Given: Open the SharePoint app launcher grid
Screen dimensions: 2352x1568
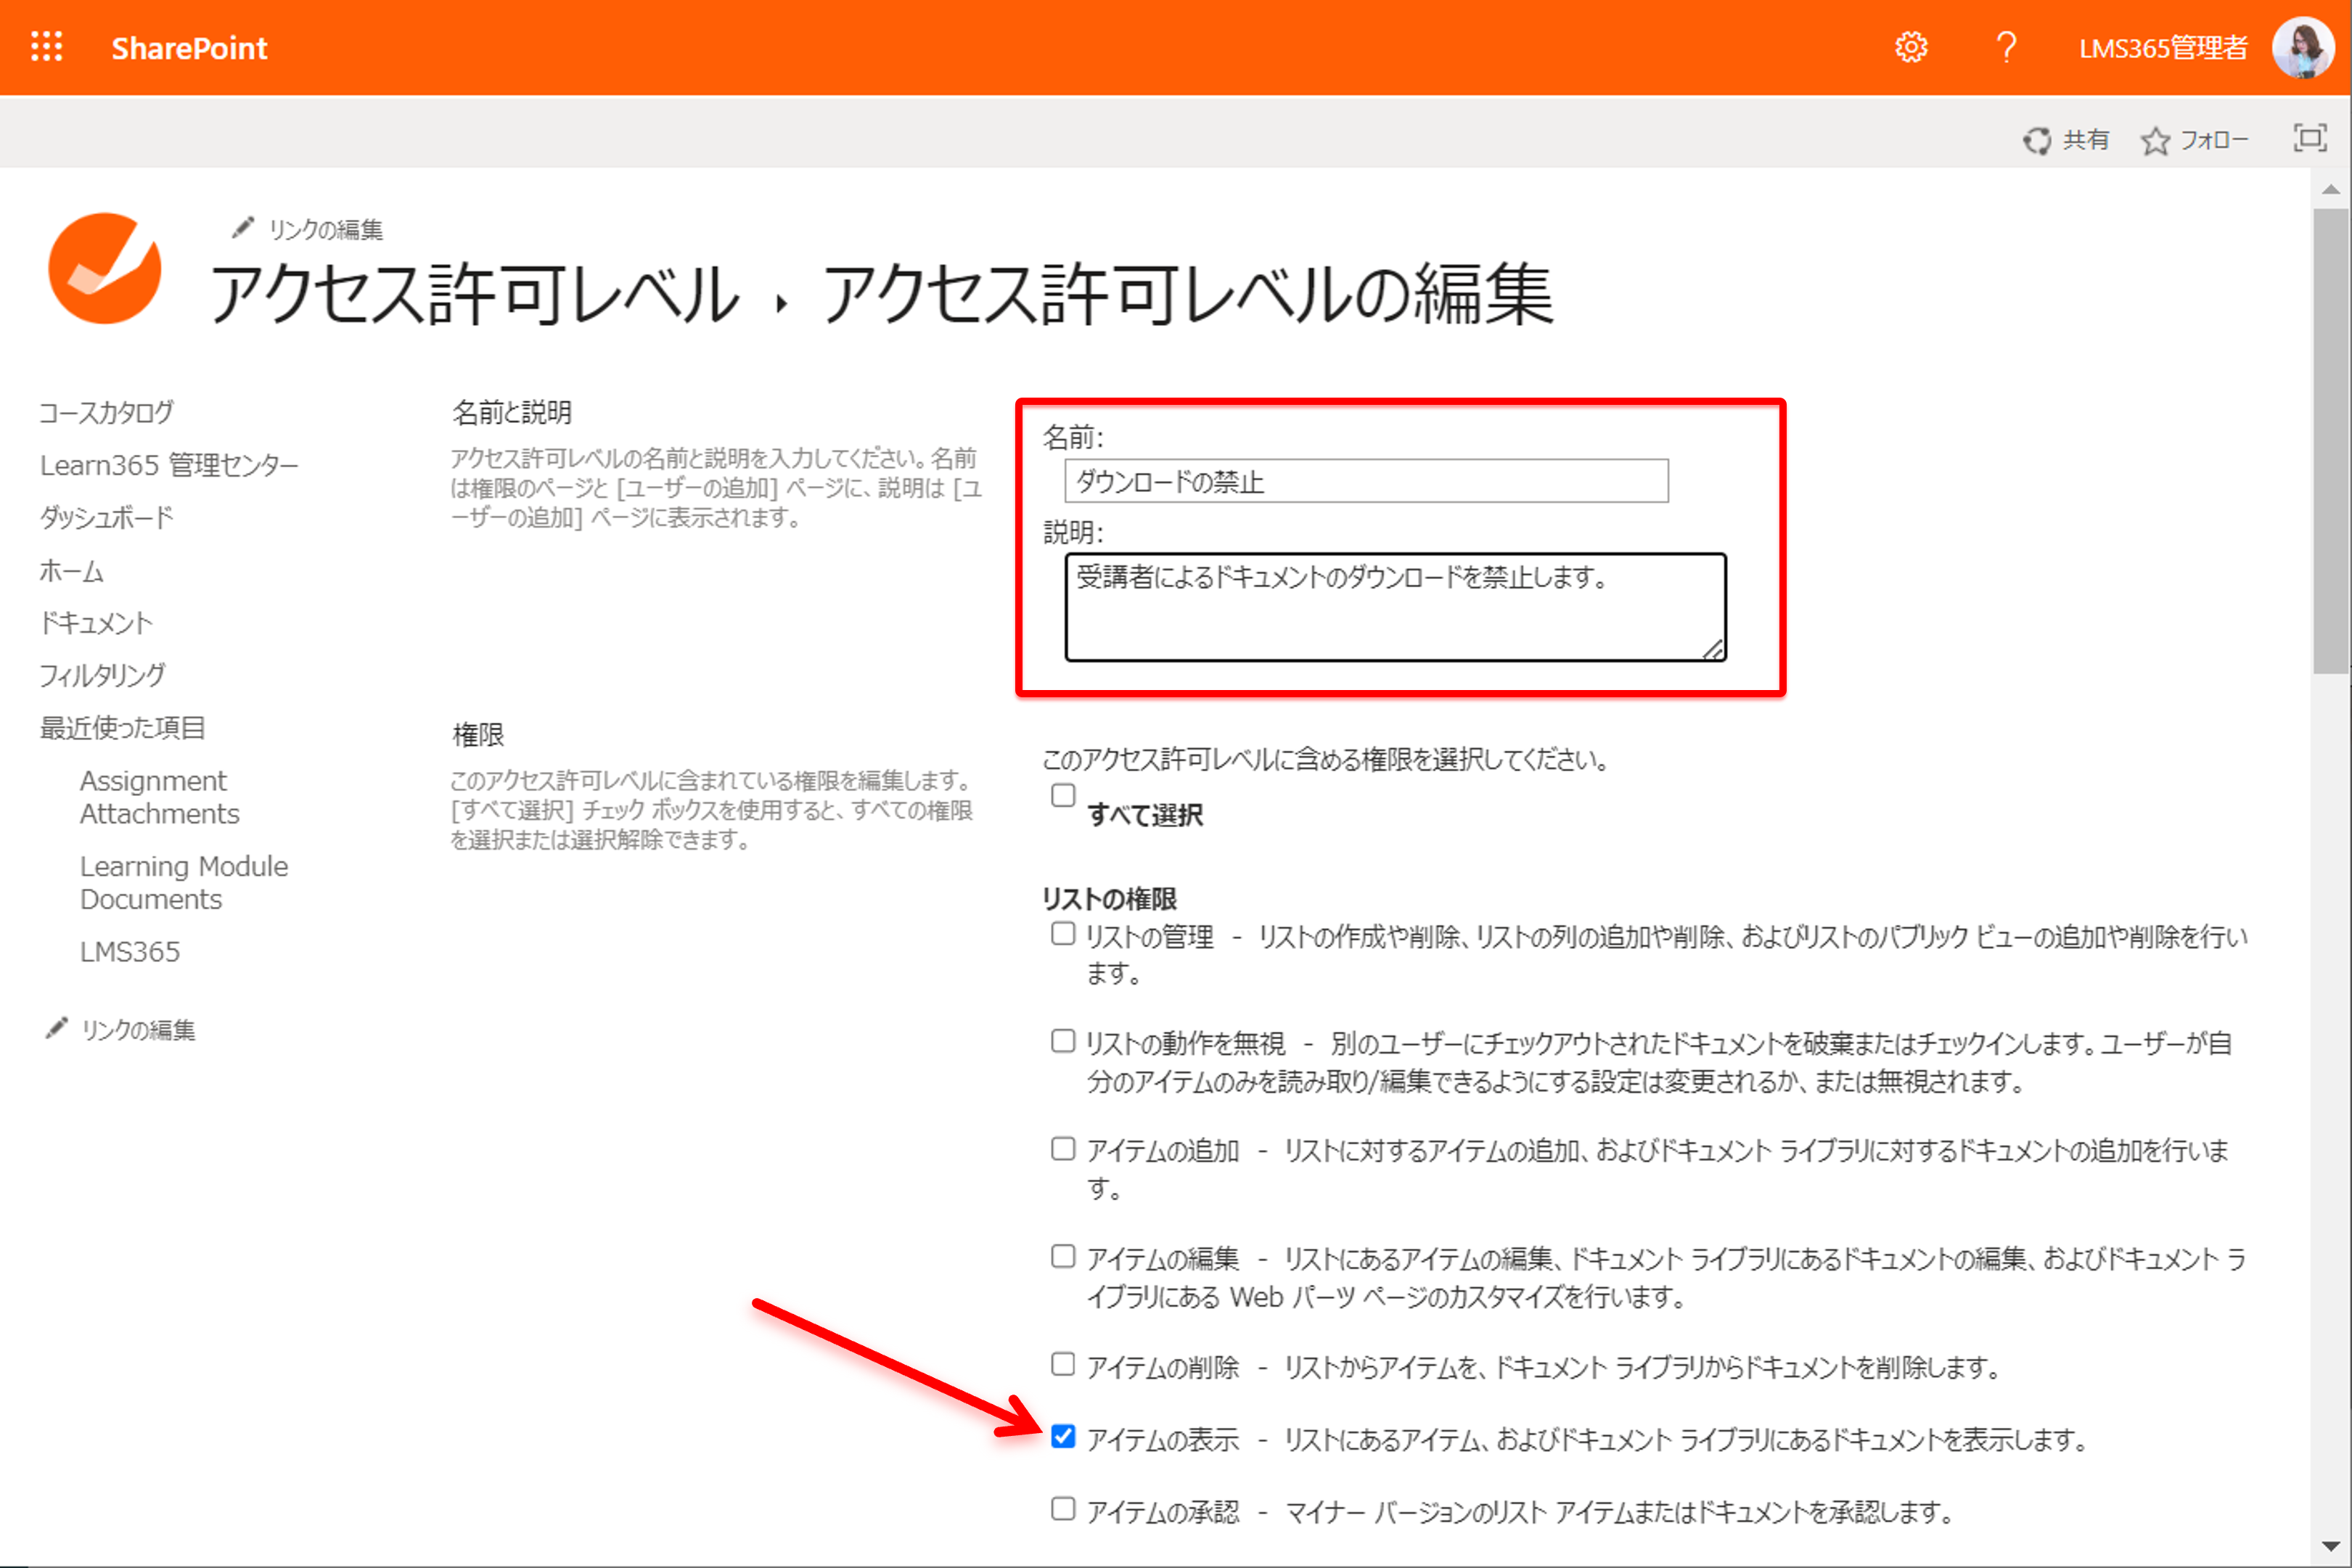Looking at the screenshot, I should (47, 47).
